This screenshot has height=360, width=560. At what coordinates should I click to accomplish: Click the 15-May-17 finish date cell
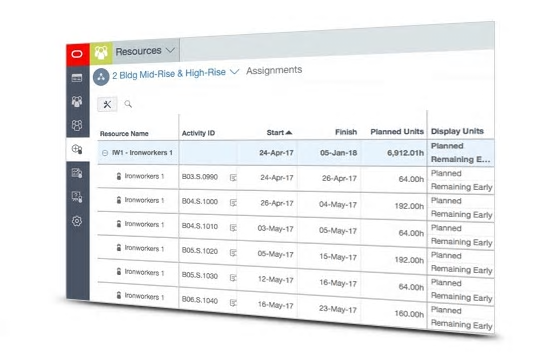pos(338,257)
